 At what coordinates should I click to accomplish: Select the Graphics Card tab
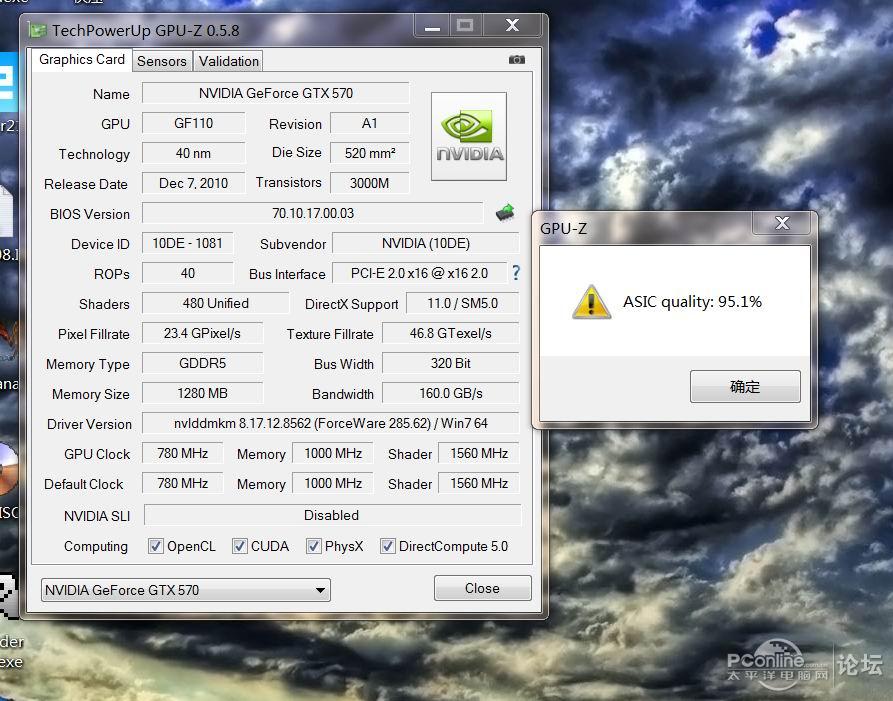pyautogui.click(x=82, y=60)
